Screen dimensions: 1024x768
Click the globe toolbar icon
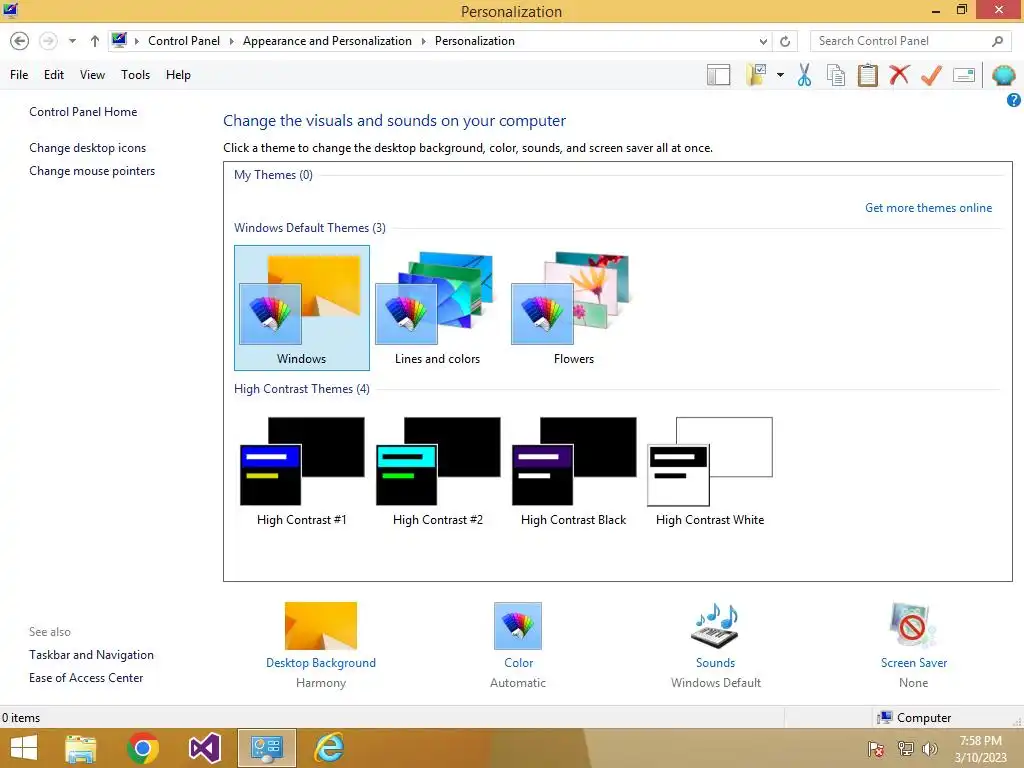[1004, 75]
